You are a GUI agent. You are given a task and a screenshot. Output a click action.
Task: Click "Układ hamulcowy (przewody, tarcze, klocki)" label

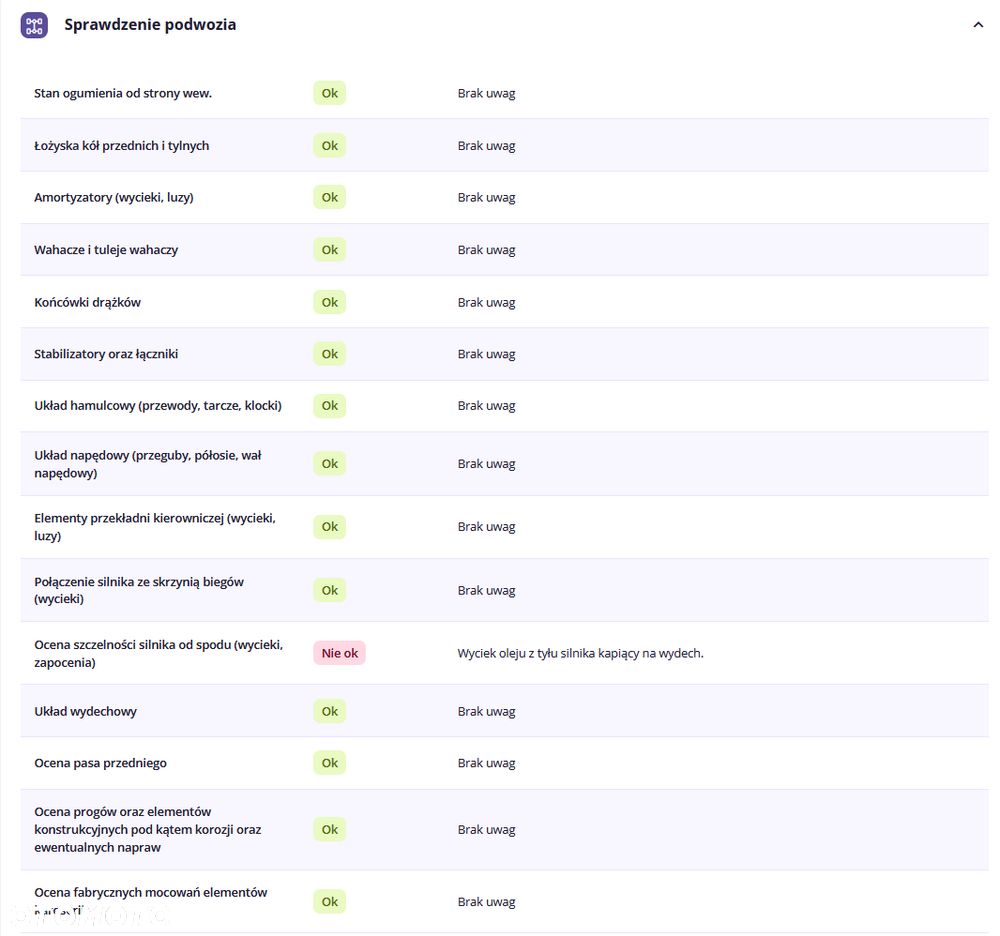158,406
